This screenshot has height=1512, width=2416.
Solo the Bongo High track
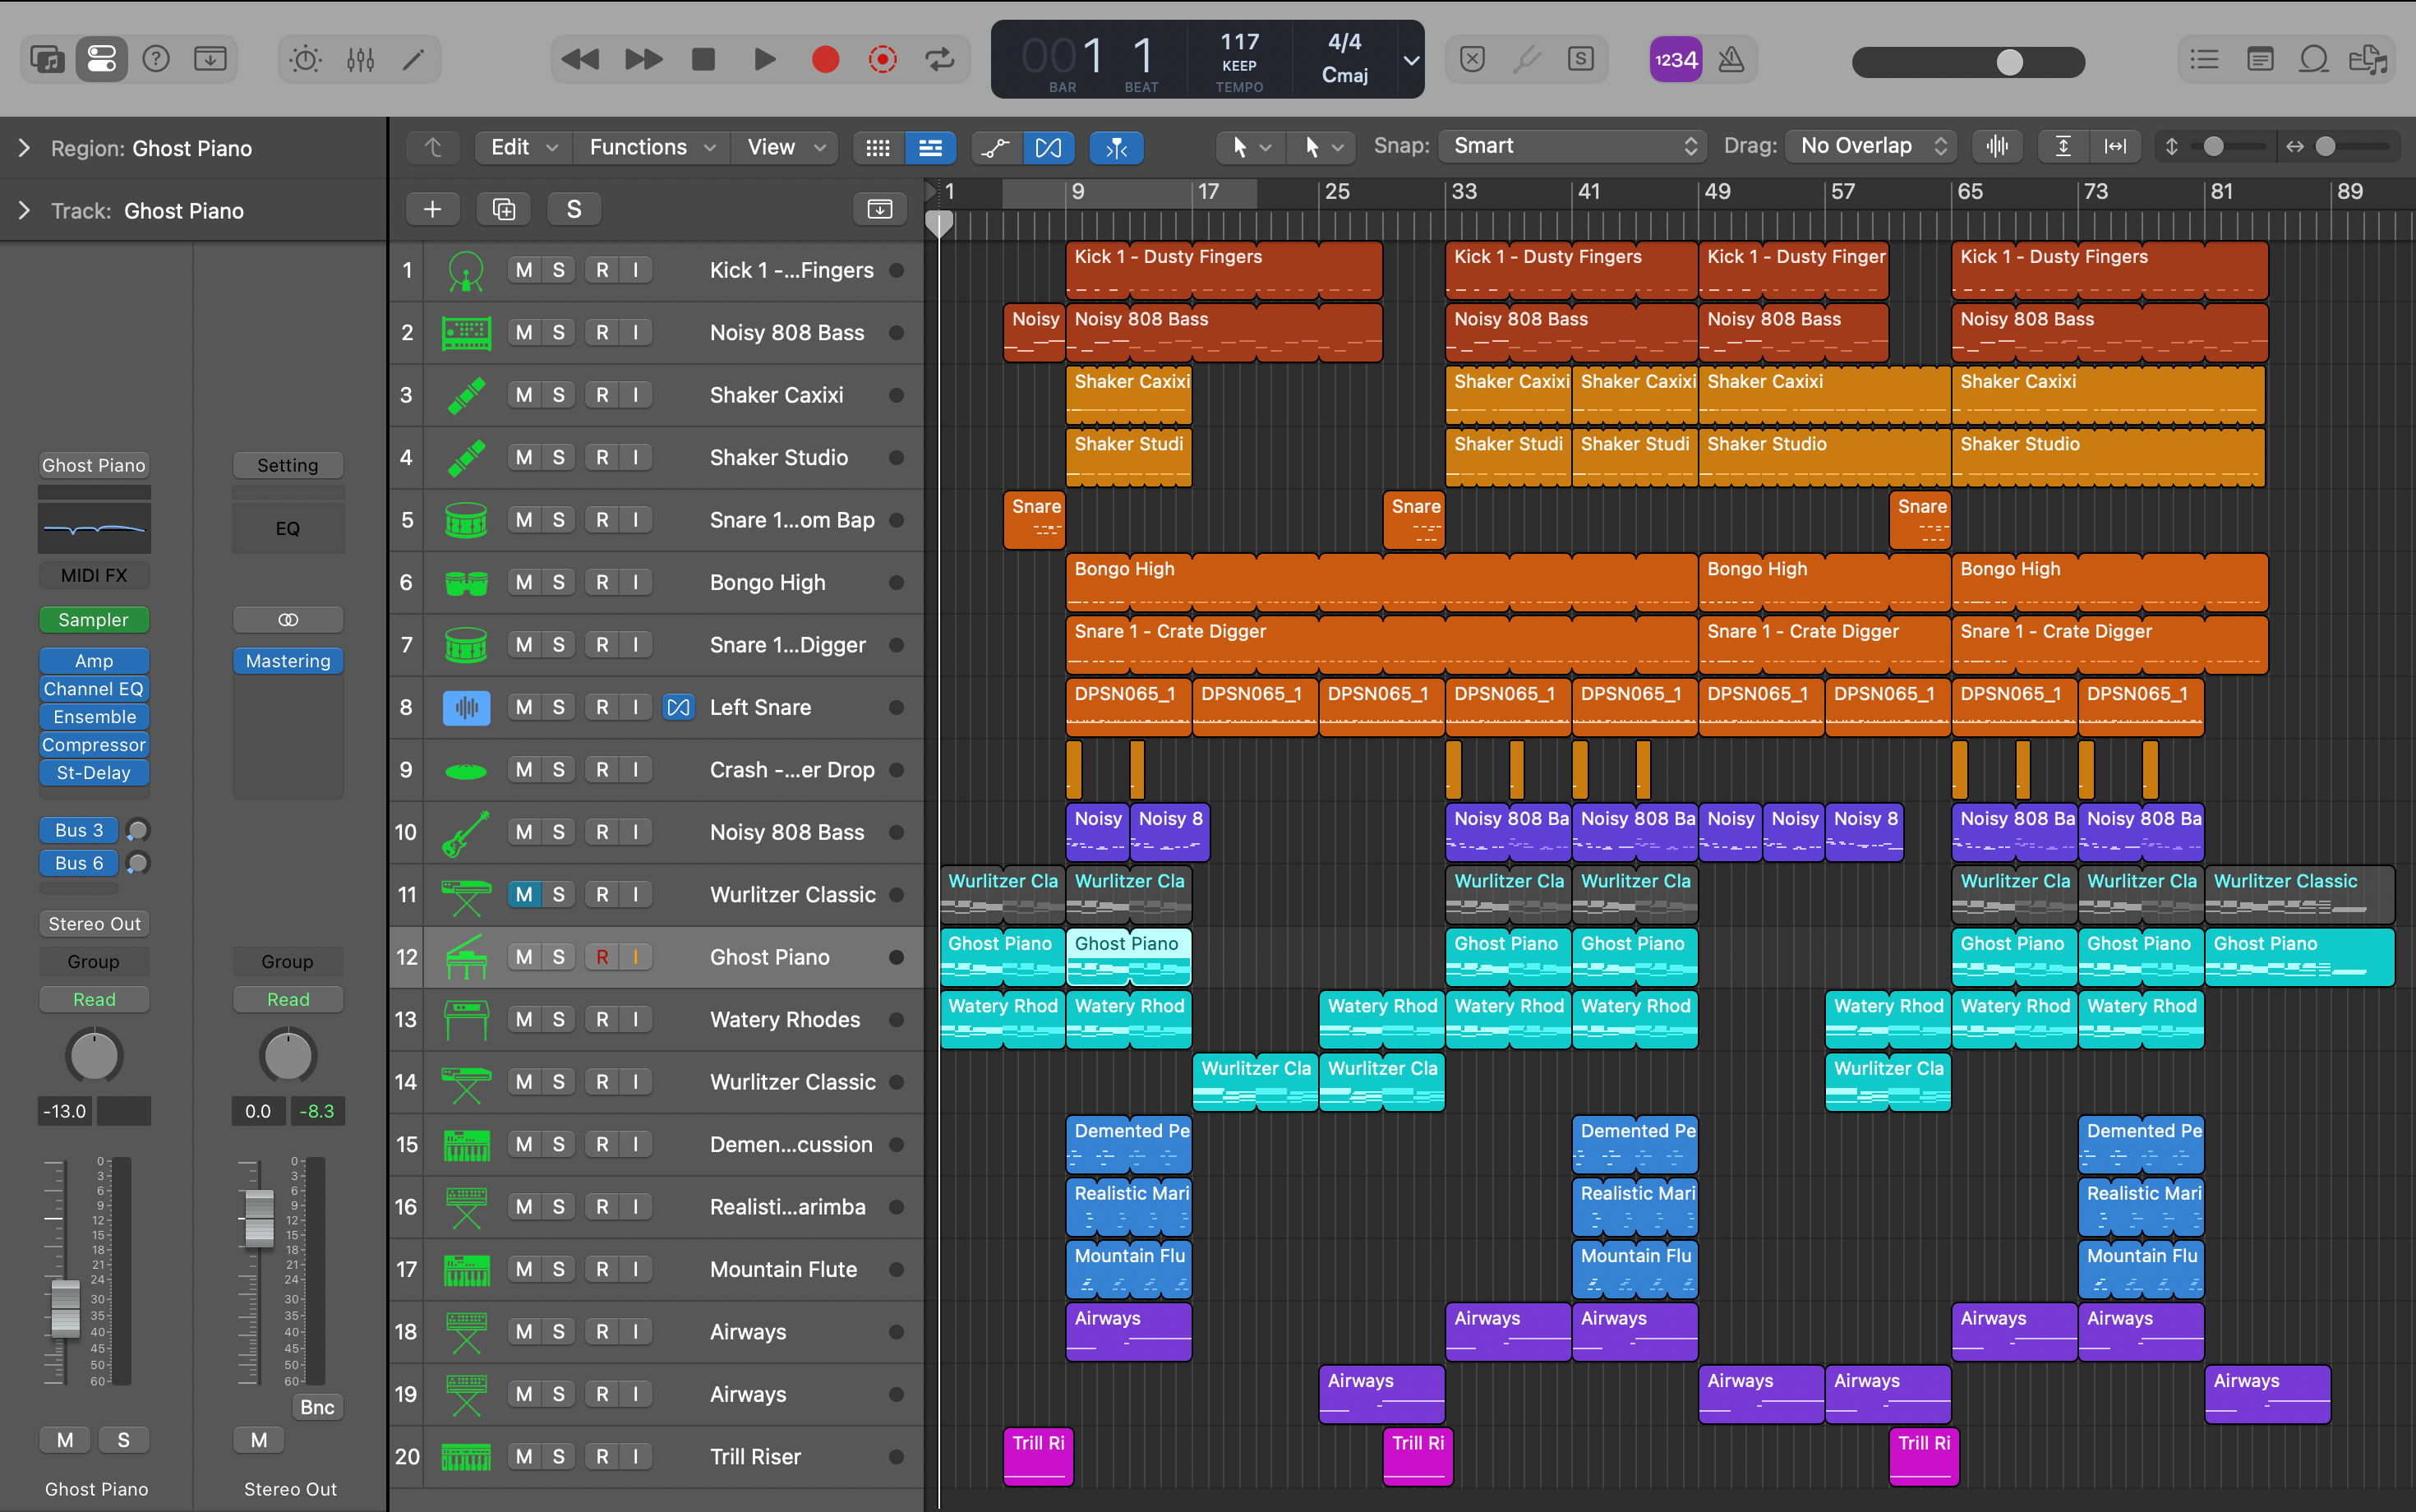558,582
